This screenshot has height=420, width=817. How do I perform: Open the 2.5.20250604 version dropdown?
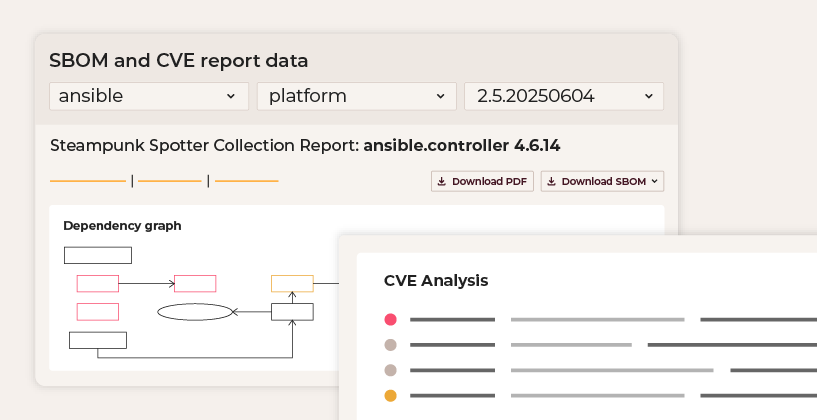pyautogui.click(x=564, y=96)
